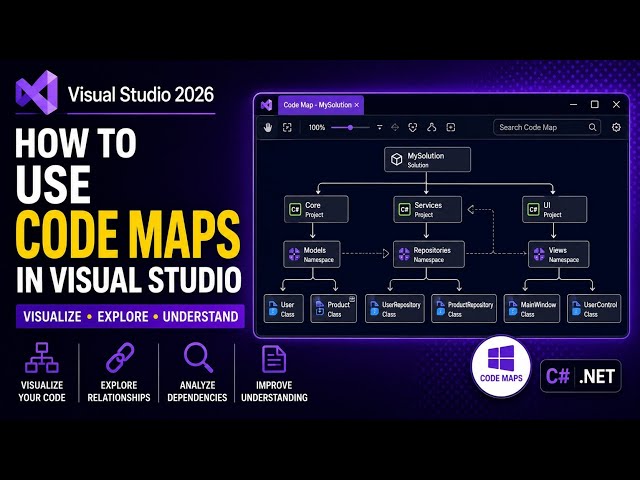Select the UserRepository class node
This screenshot has width=640, height=480.
tap(395, 309)
